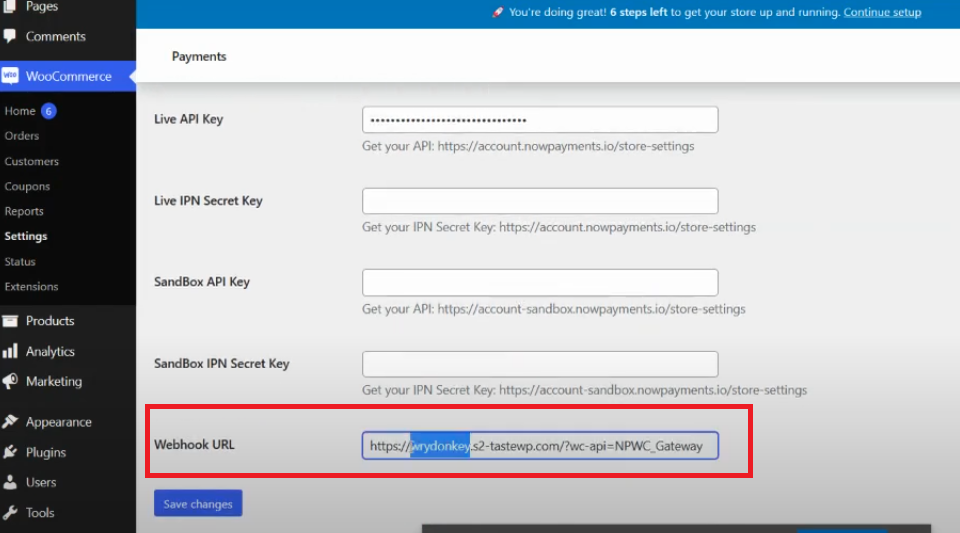Click the Comments speech bubble icon
The height and width of the screenshot is (533, 960).
(x=11, y=36)
